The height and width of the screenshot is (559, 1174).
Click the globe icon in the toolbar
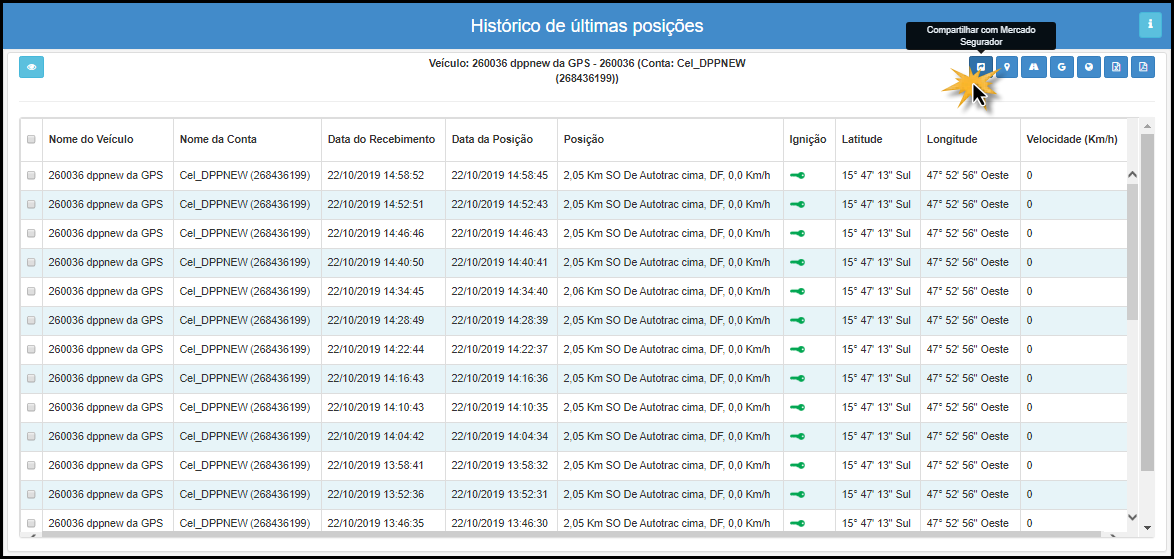pos(1089,67)
